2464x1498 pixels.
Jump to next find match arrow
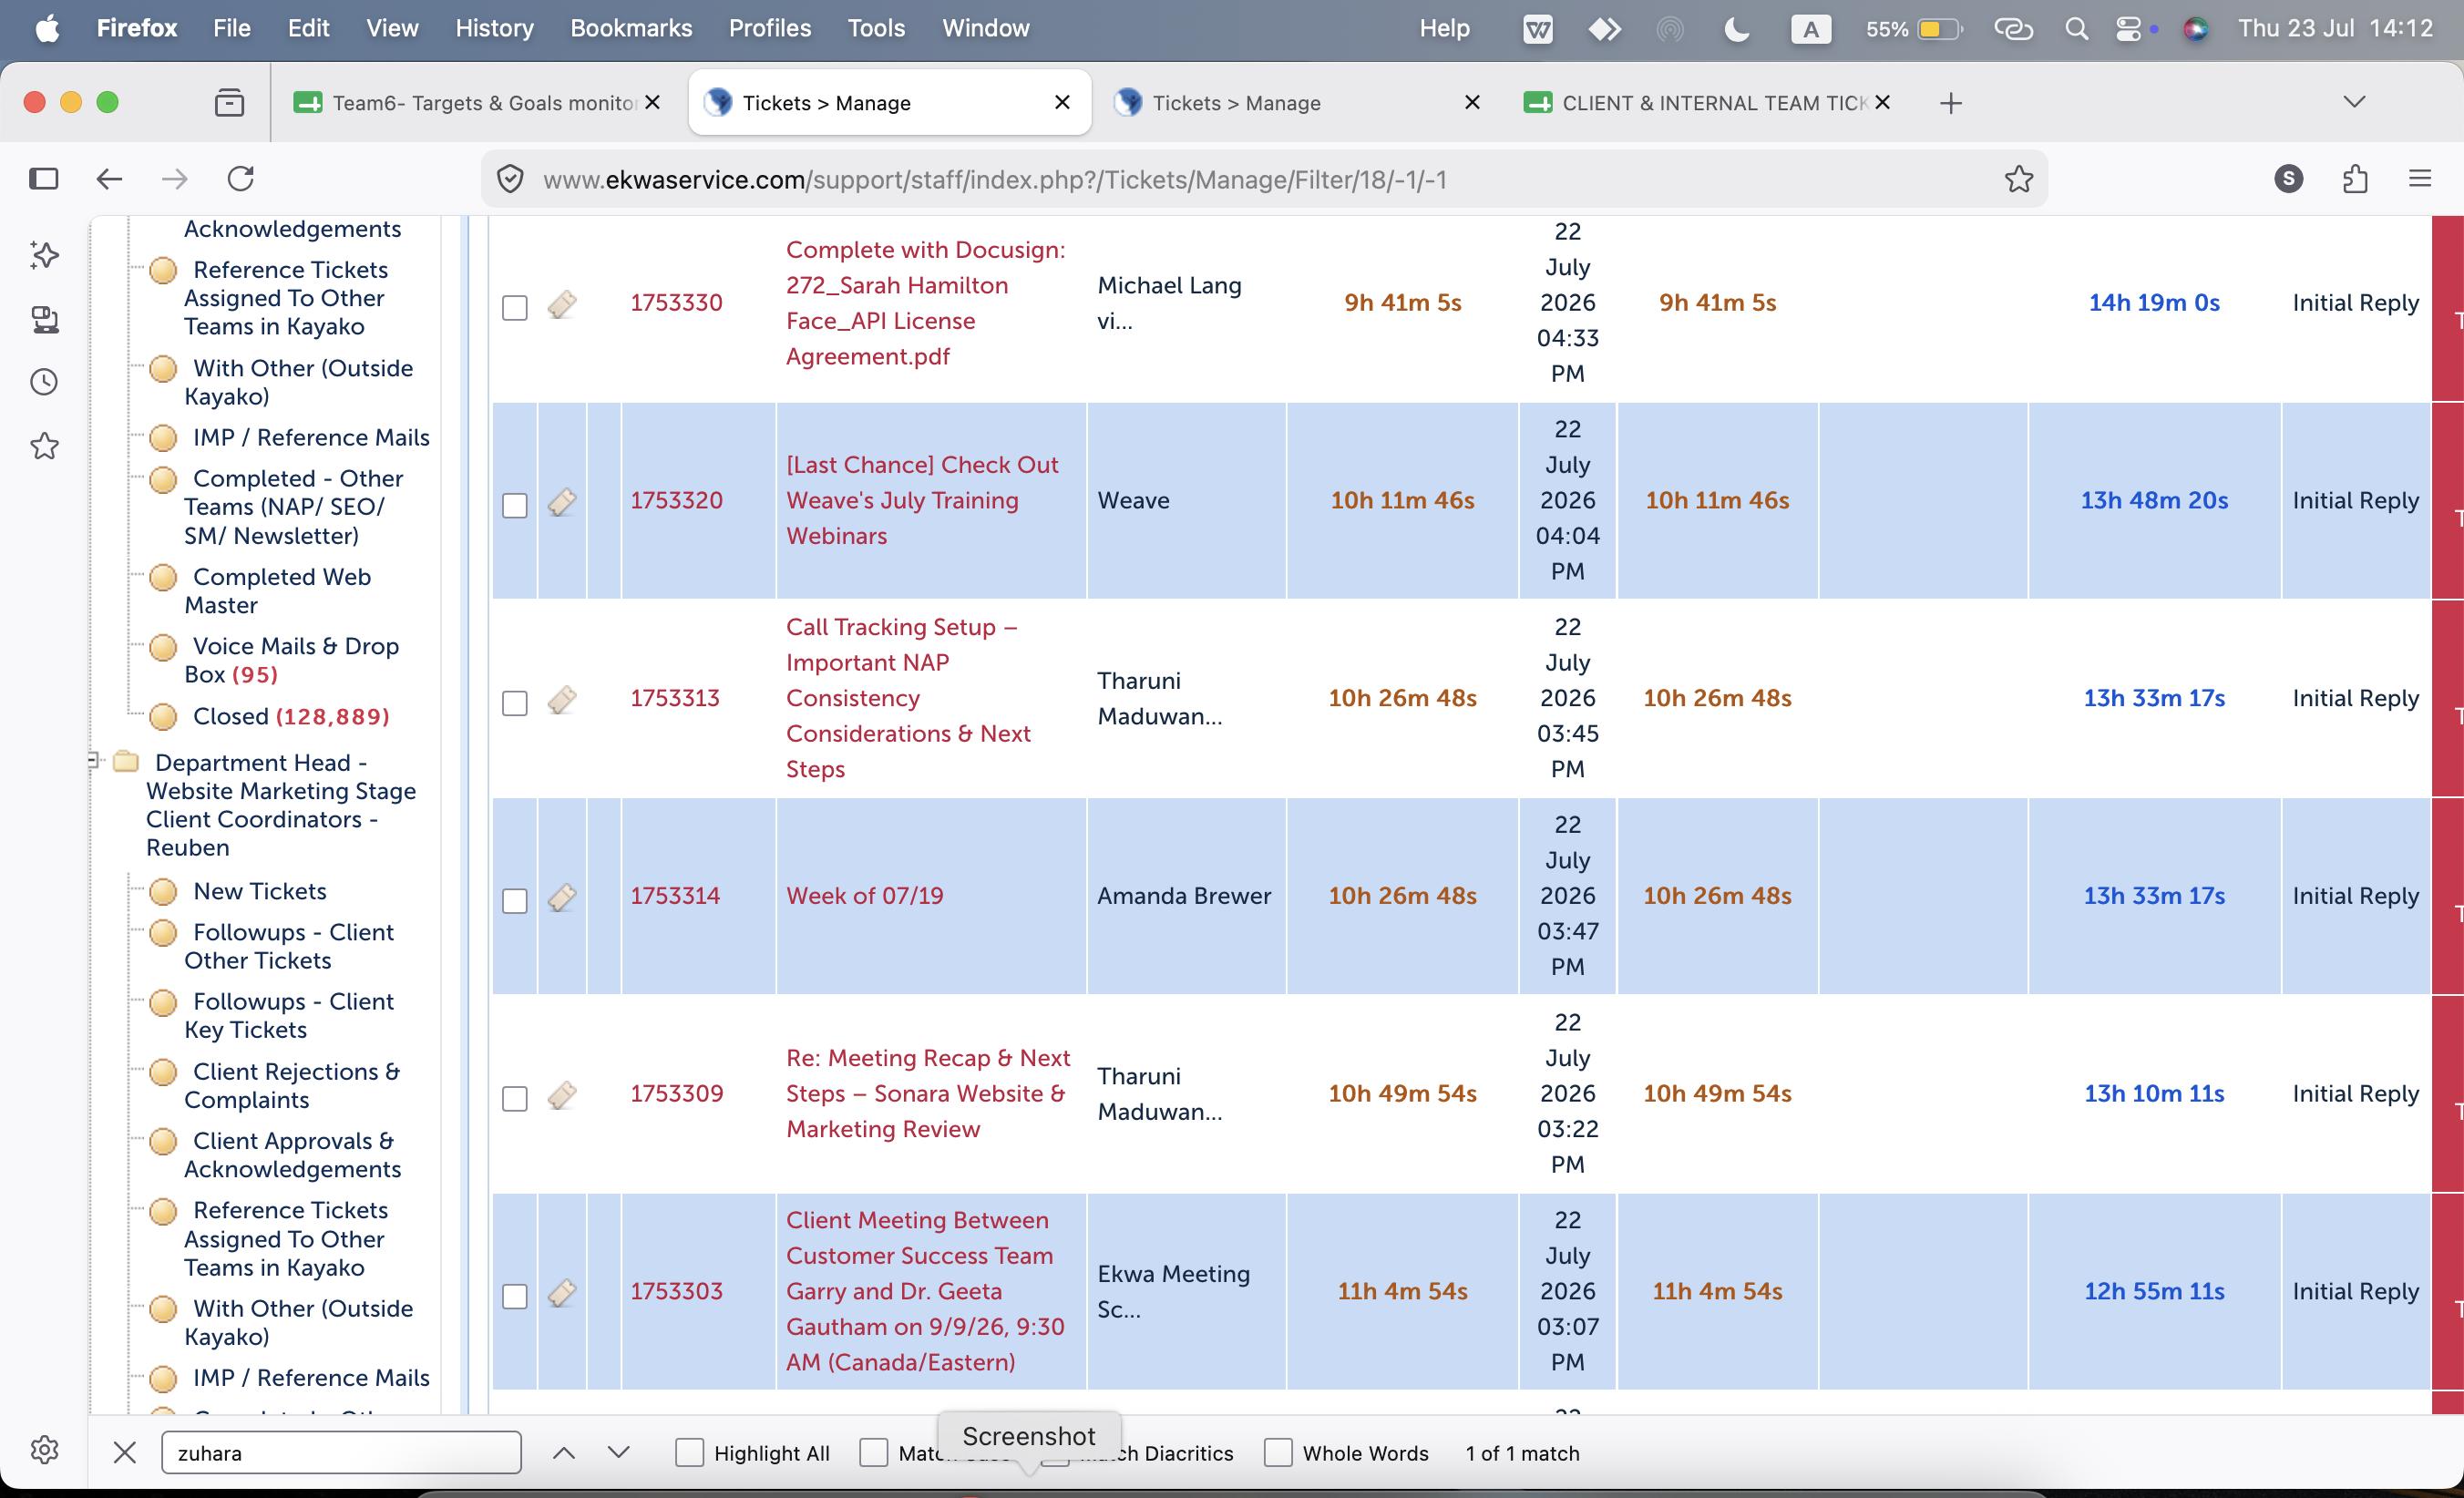[619, 1452]
